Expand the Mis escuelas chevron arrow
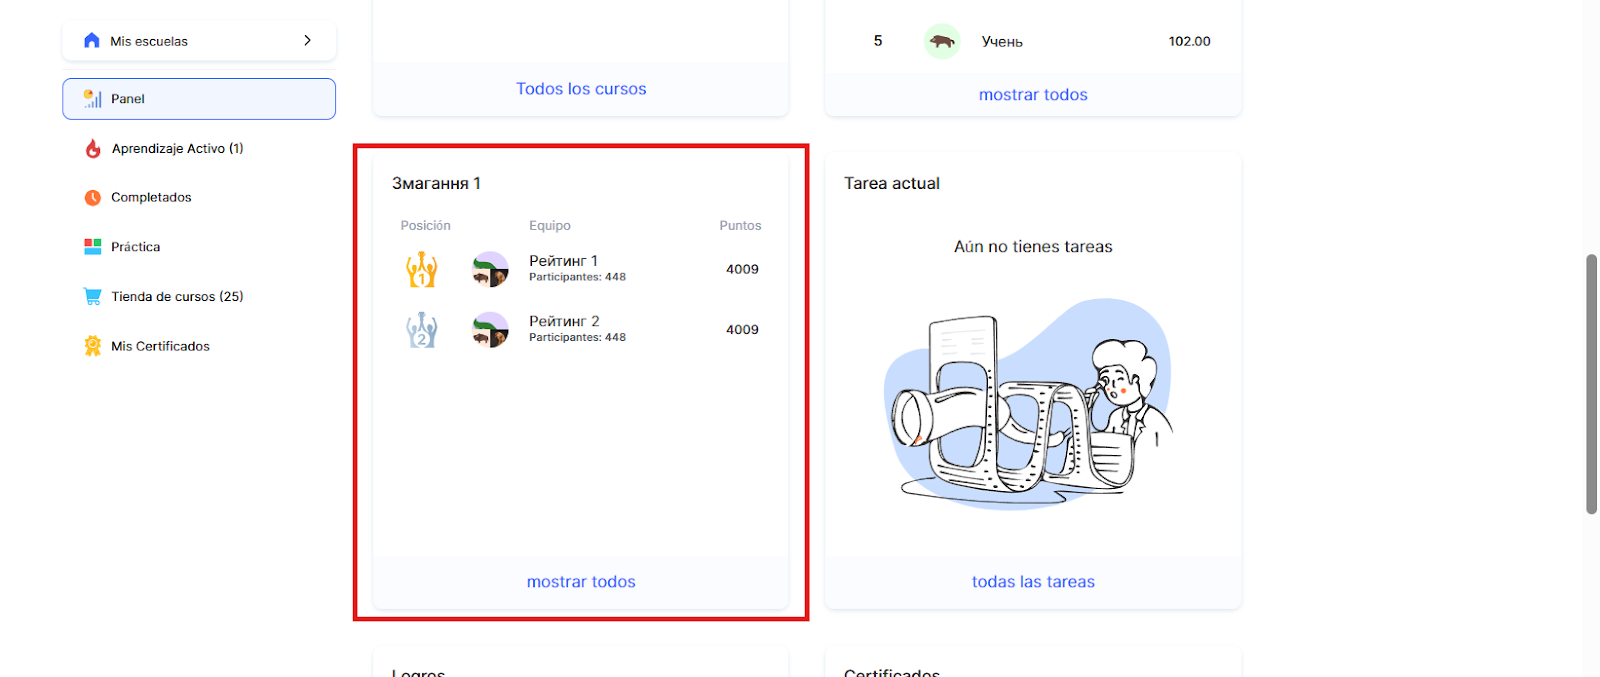The image size is (1600, 677). click(x=307, y=40)
